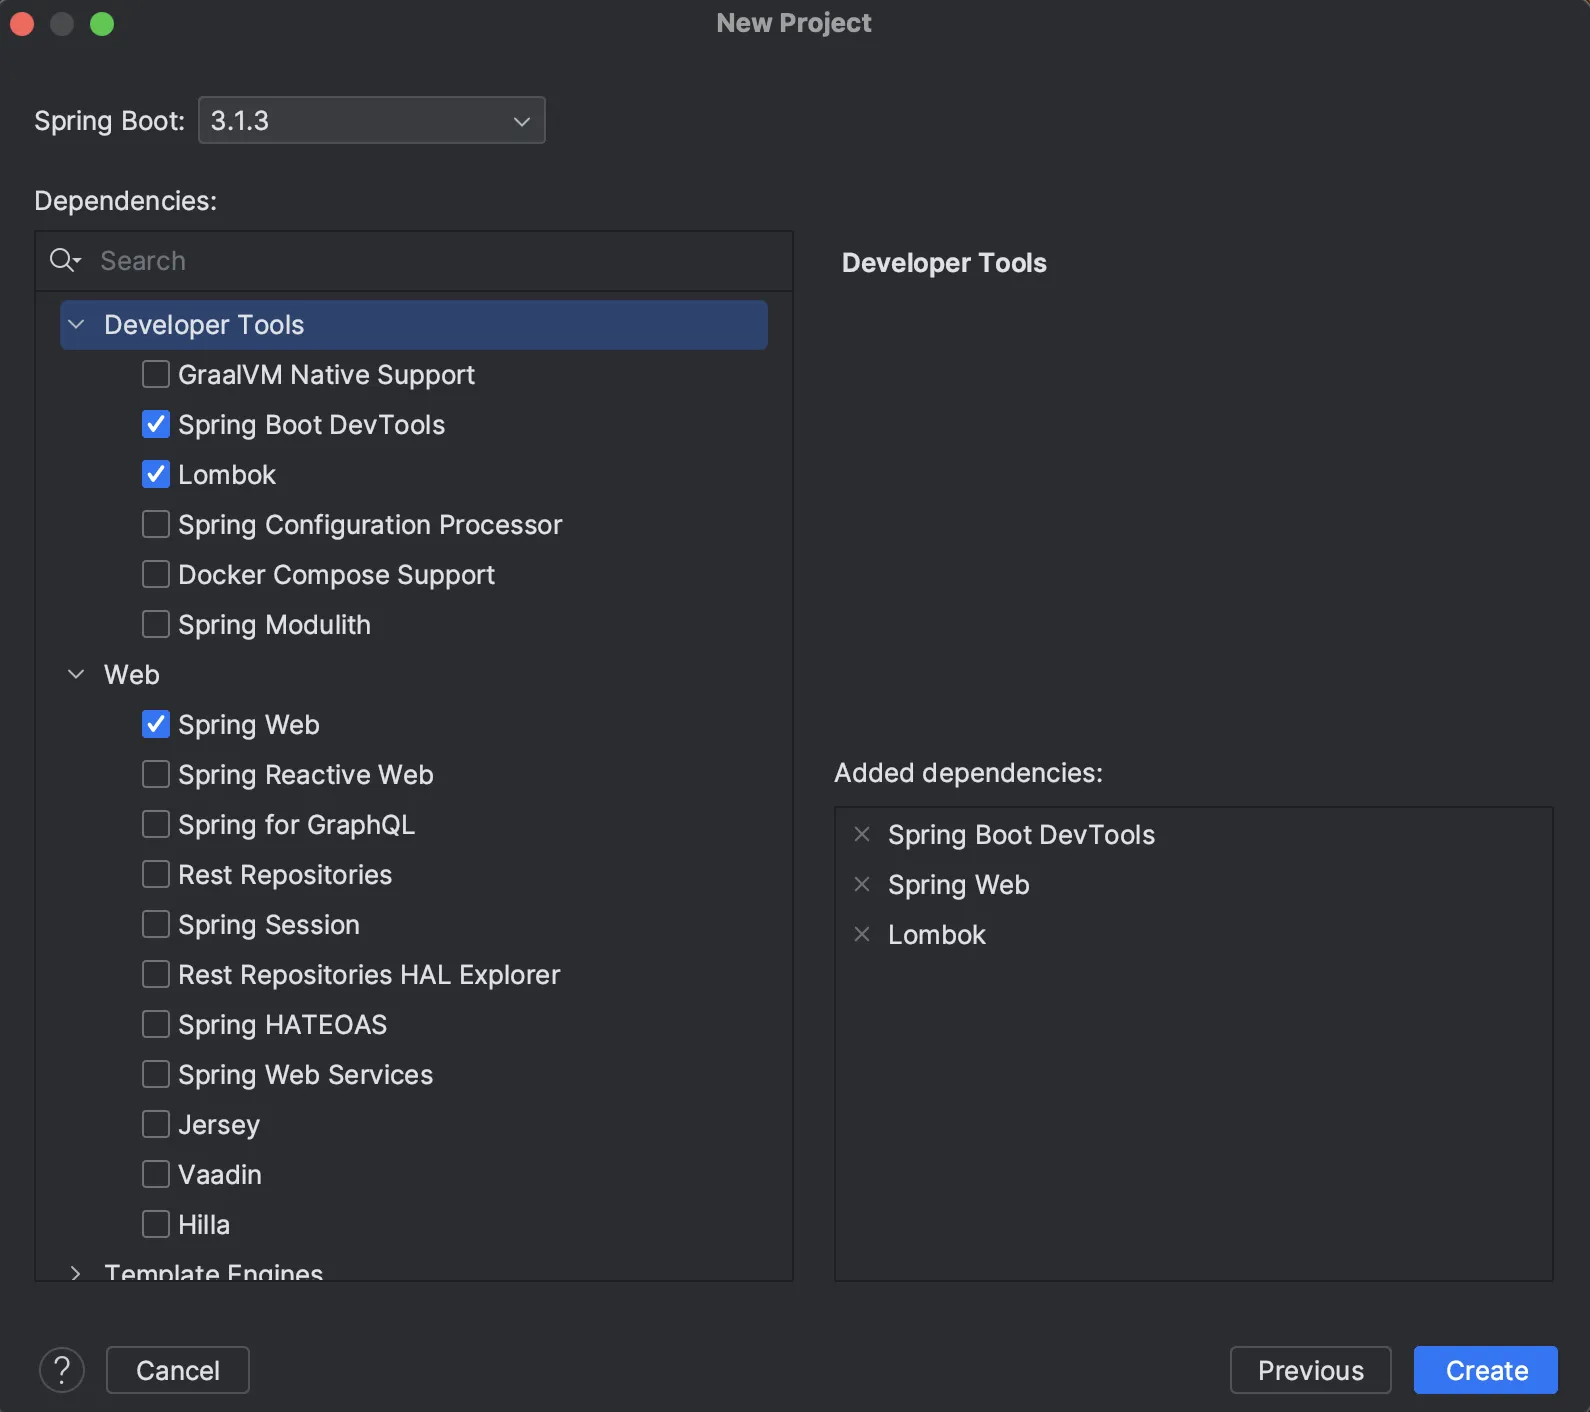1590x1412 pixels.
Task: Enable the Hilla checkbox
Action: (156, 1224)
